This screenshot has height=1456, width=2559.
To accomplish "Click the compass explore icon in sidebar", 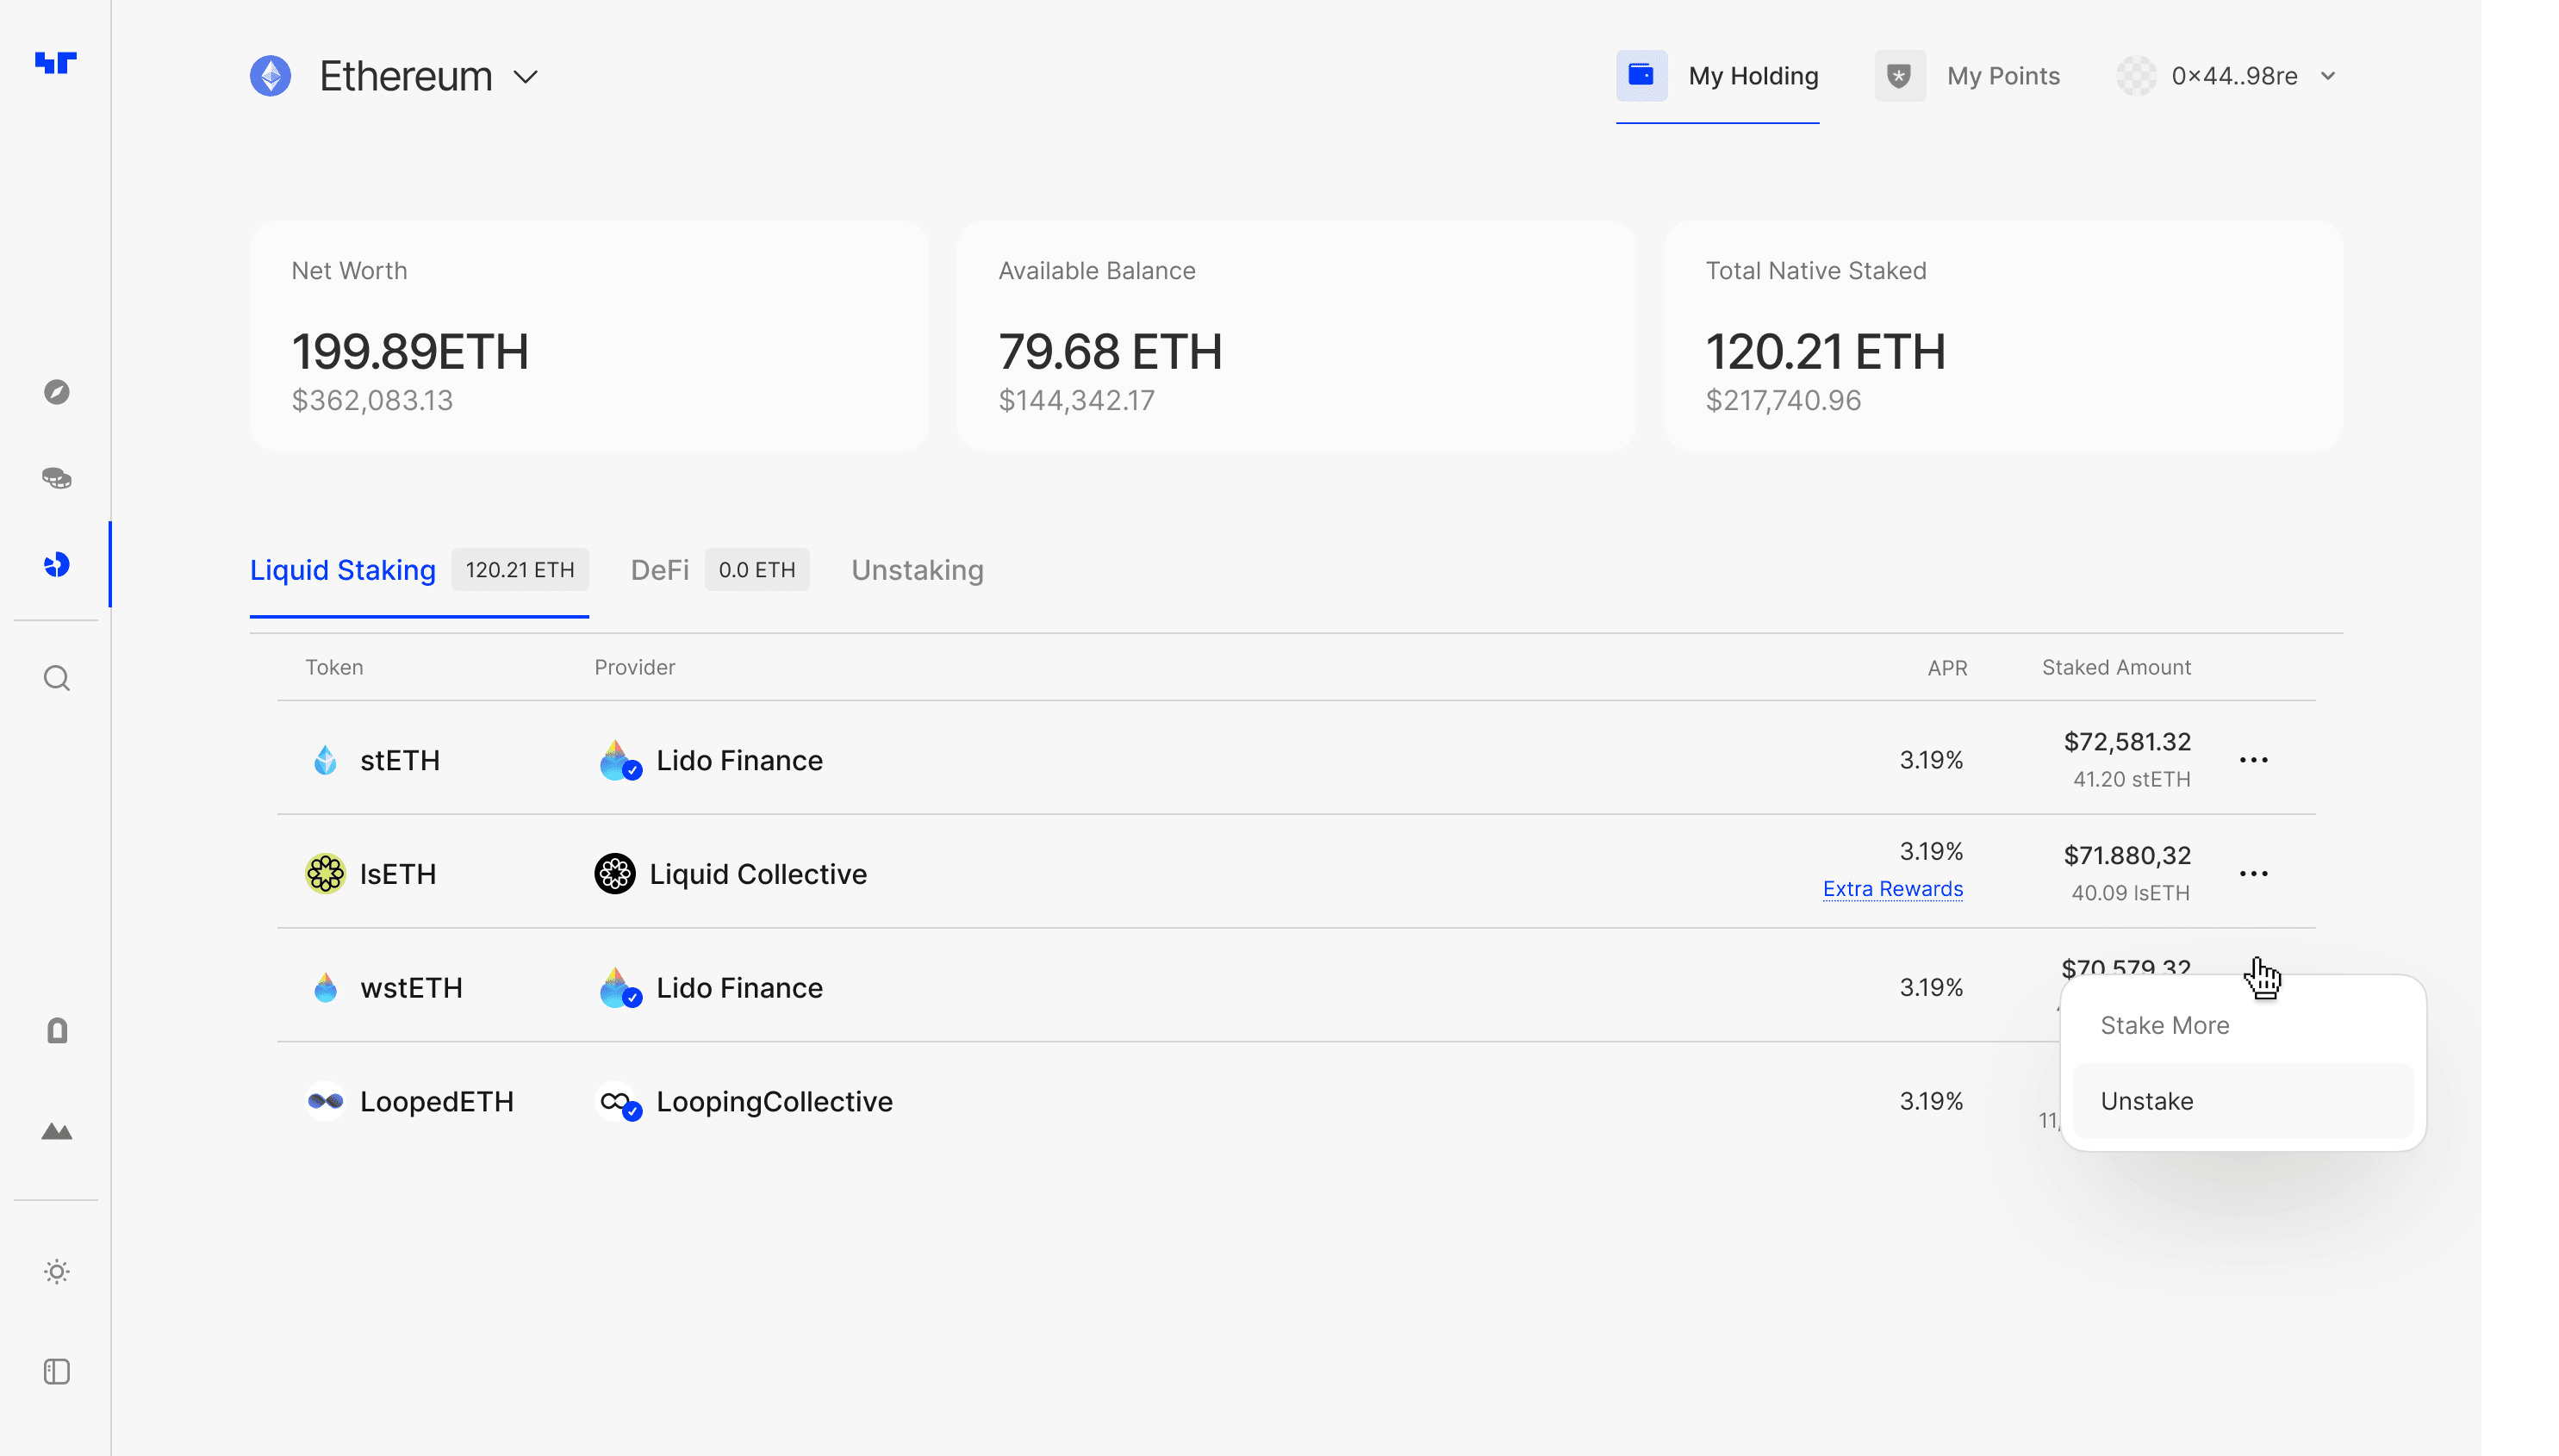I will (57, 392).
